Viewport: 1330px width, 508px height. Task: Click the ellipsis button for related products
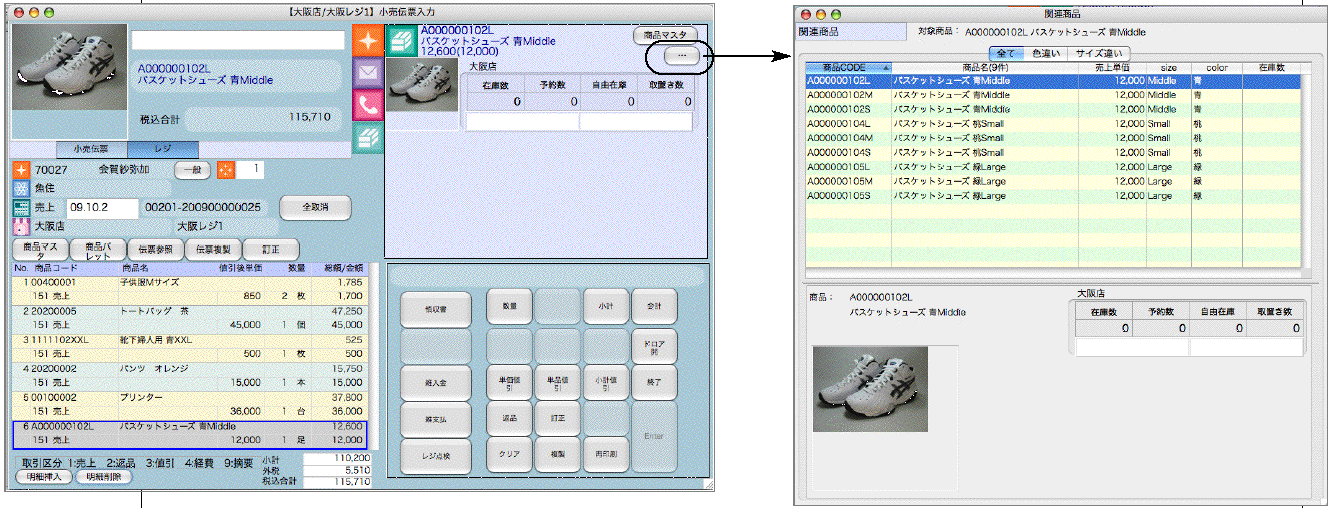681,56
